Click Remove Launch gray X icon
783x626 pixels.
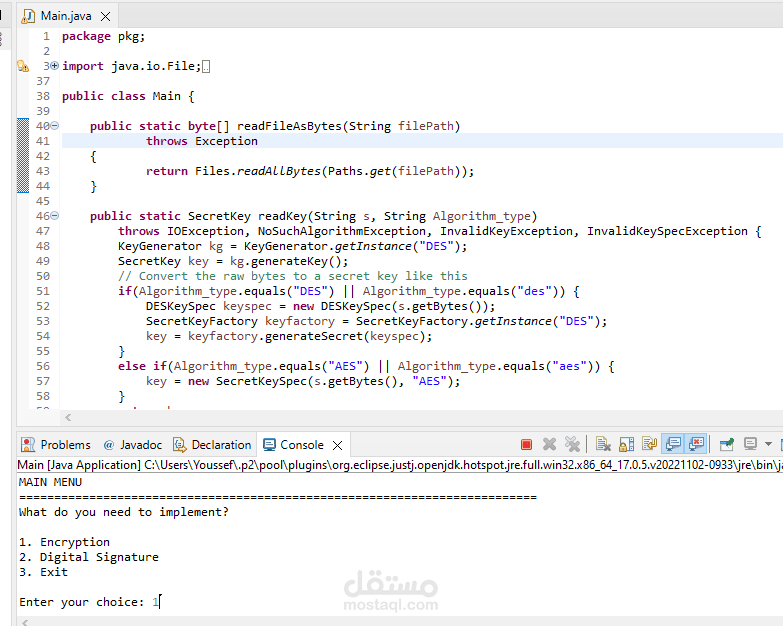549,444
